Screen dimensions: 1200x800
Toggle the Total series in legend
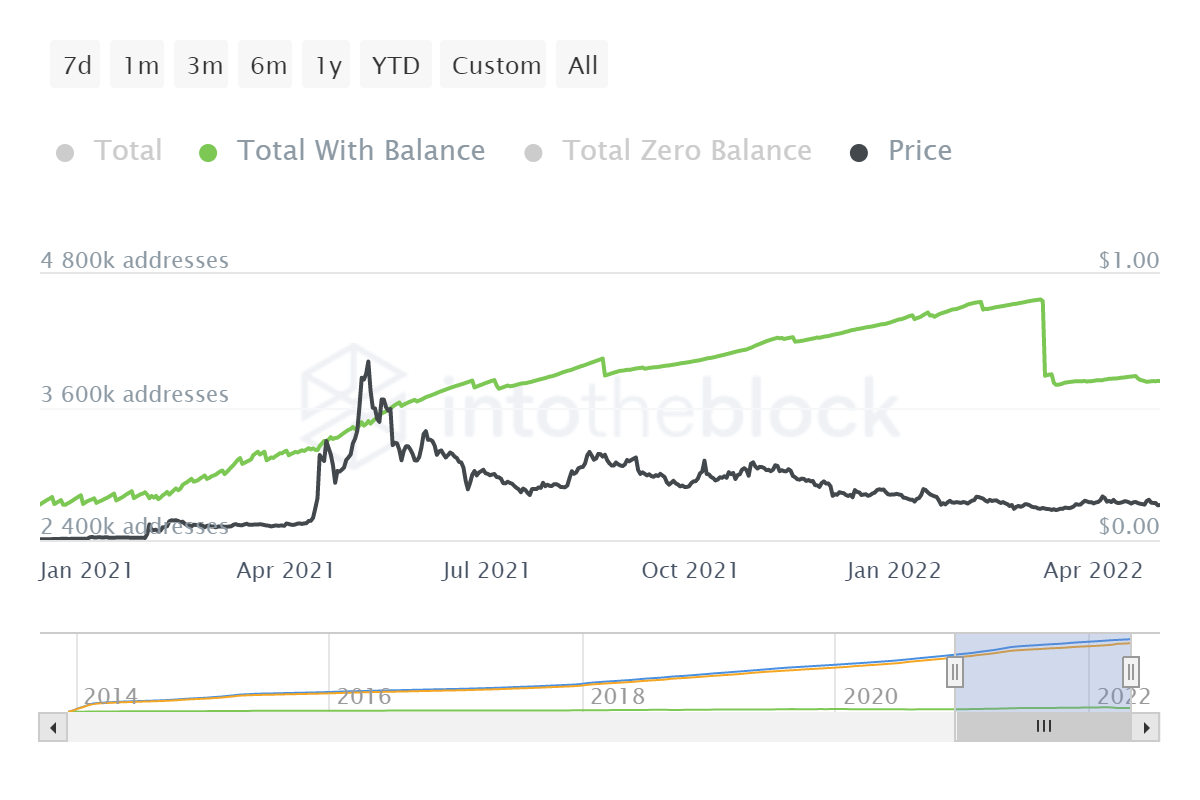[x=127, y=152]
